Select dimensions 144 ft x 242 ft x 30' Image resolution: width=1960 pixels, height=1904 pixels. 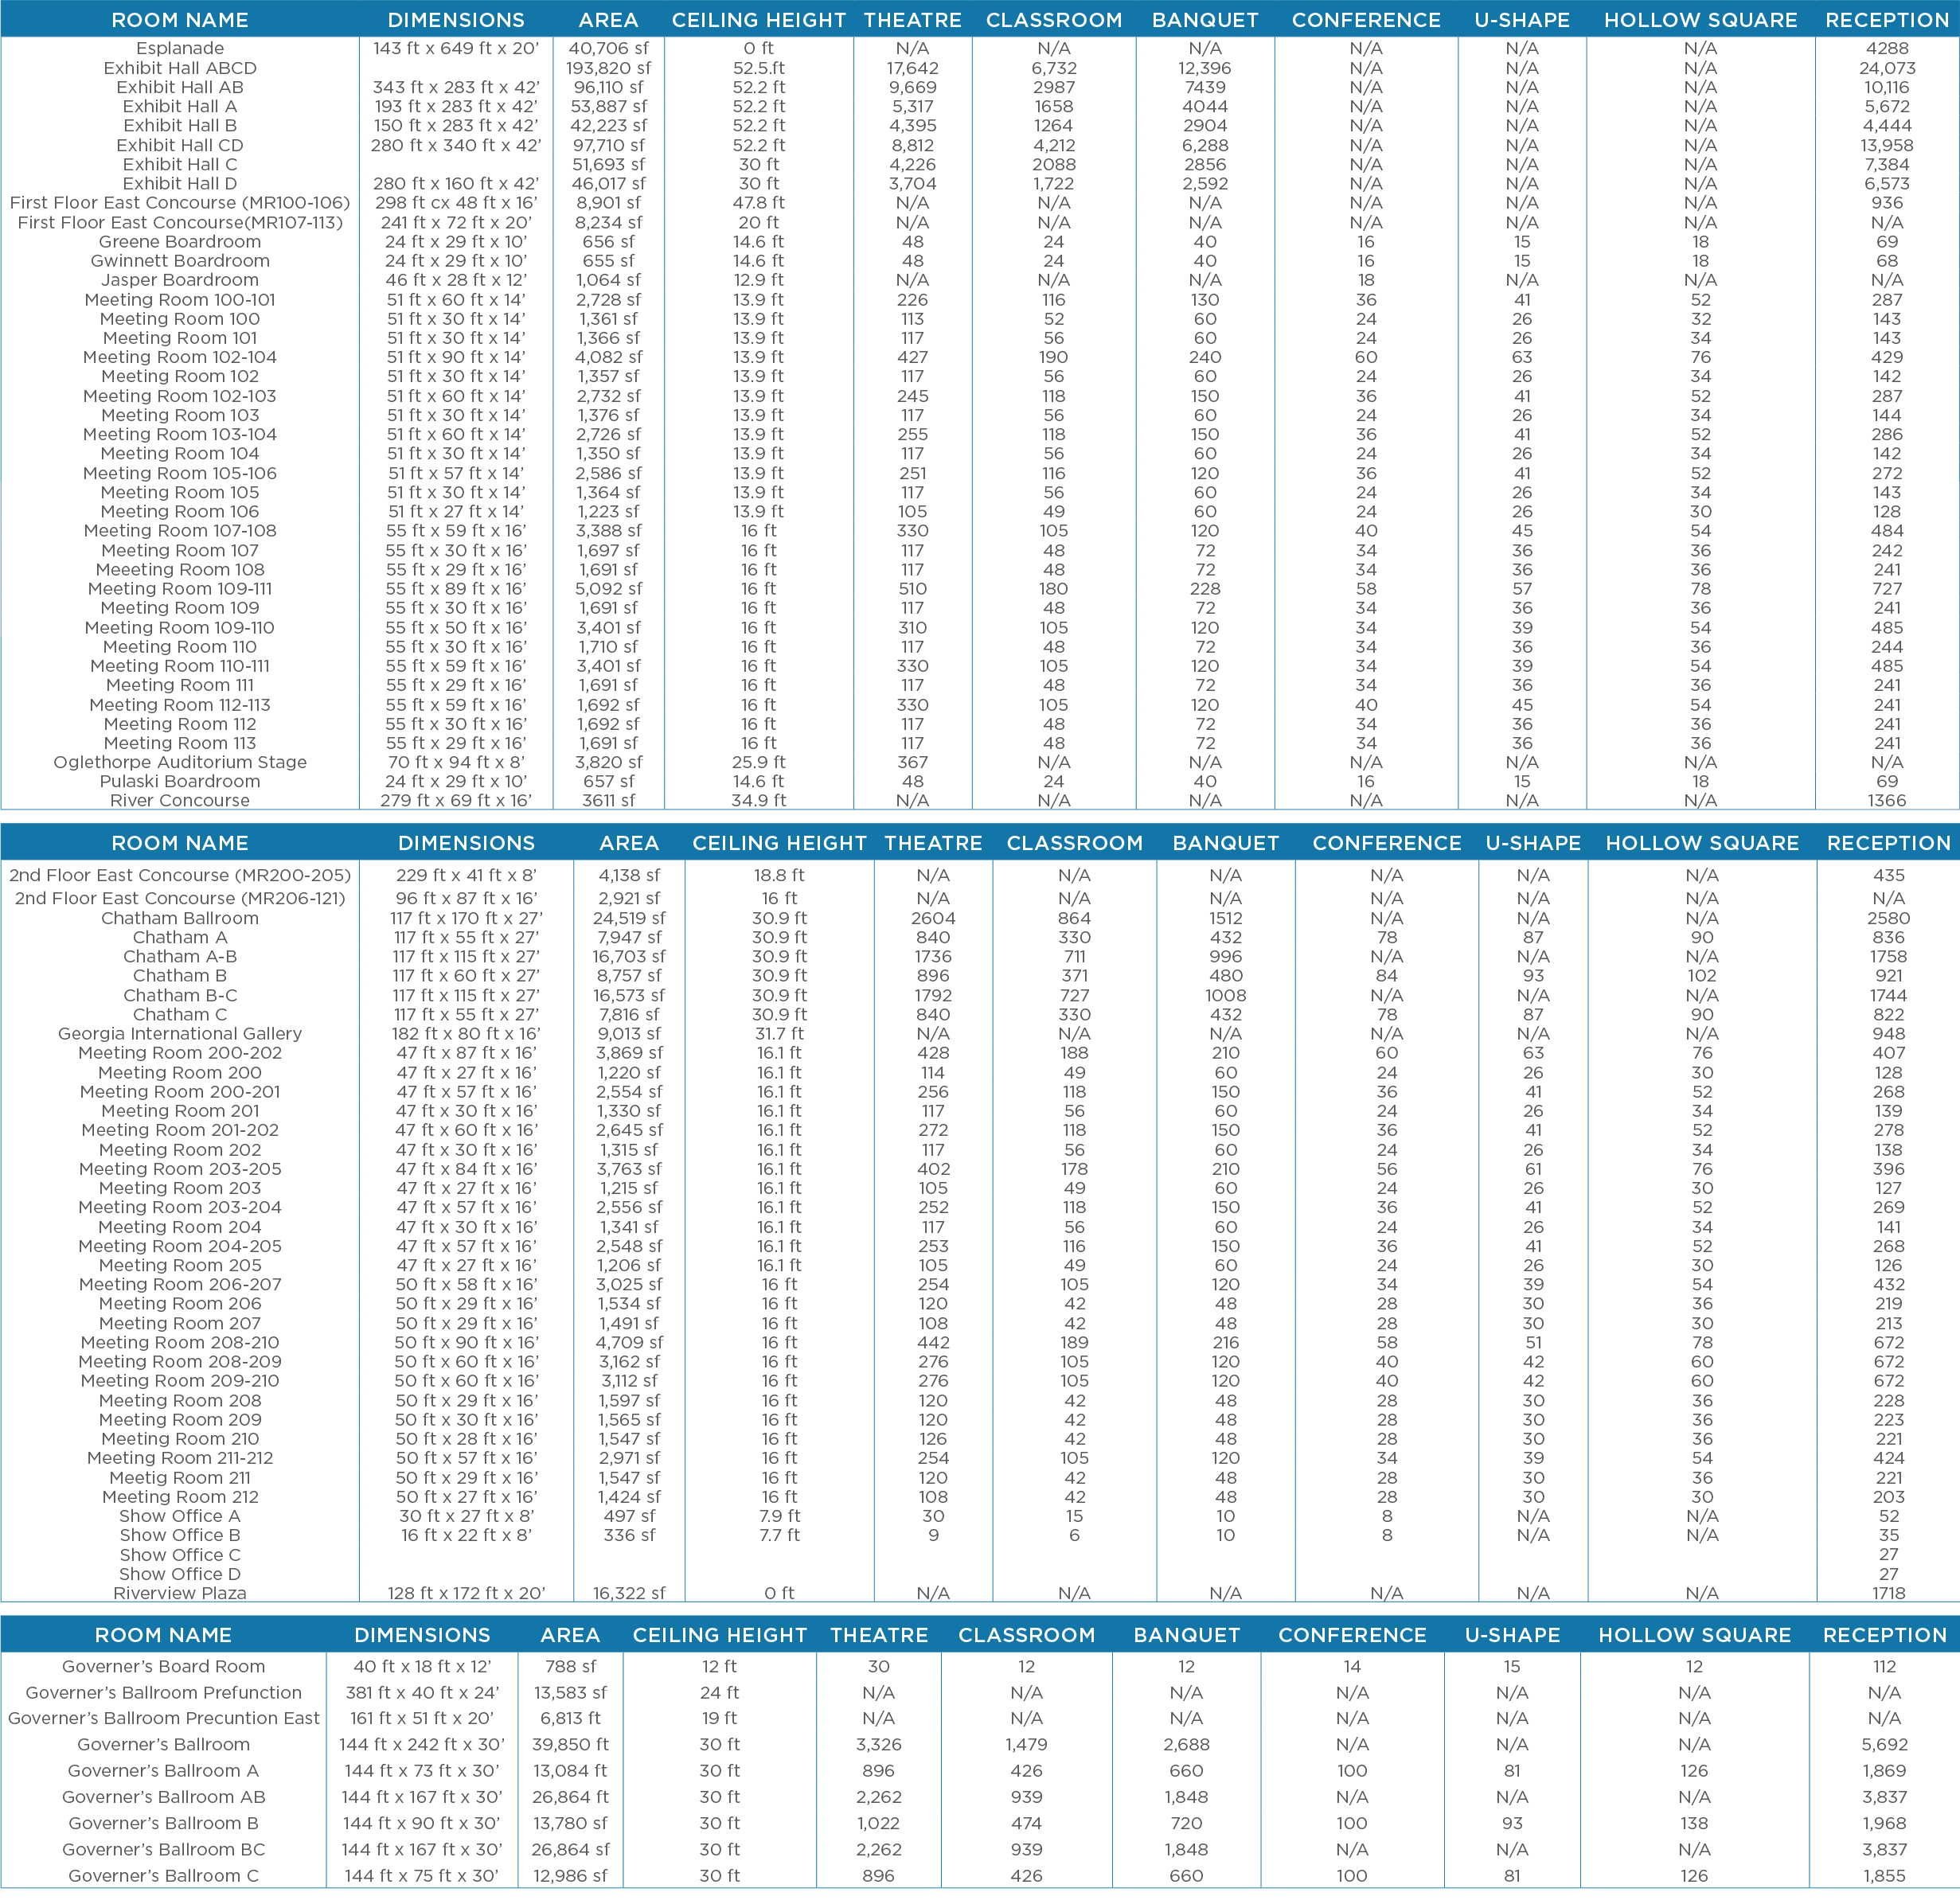tap(422, 1744)
